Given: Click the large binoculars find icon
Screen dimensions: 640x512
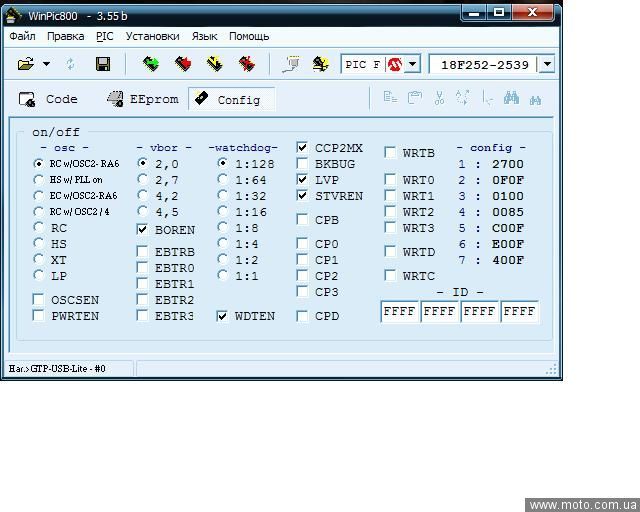Looking at the screenshot, I should pos(511,98).
